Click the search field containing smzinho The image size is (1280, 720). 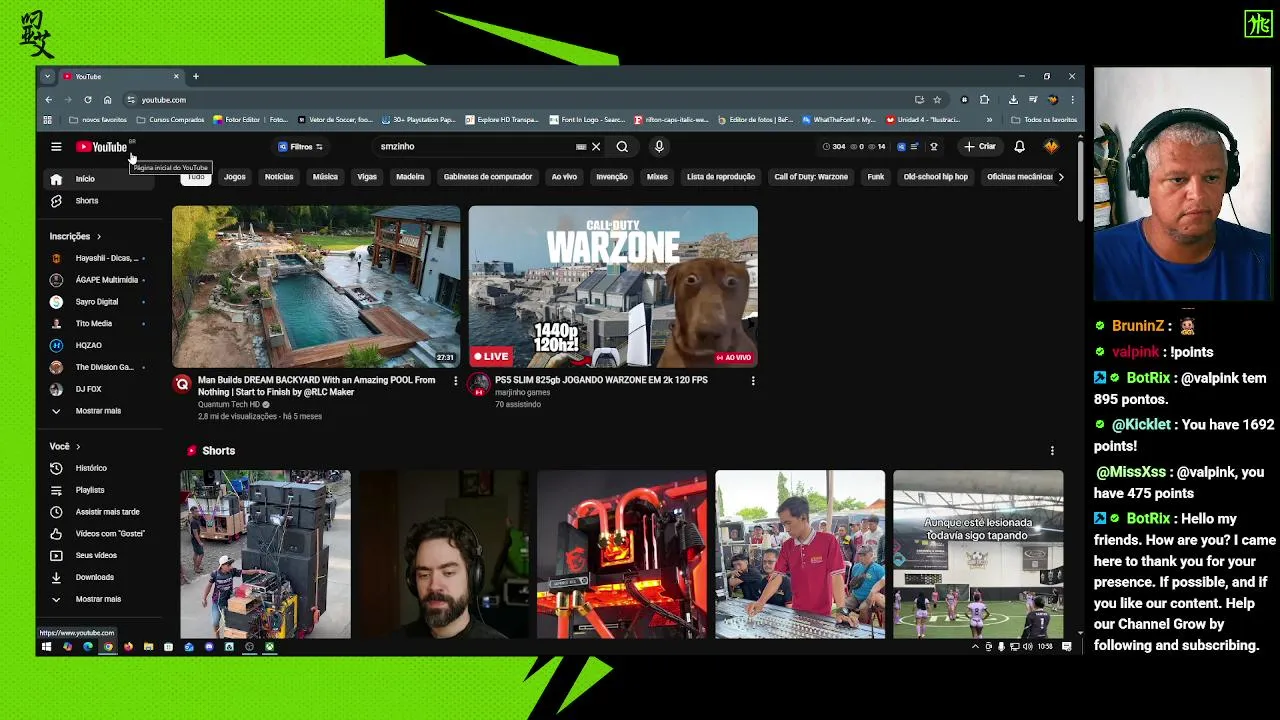(x=475, y=147)
